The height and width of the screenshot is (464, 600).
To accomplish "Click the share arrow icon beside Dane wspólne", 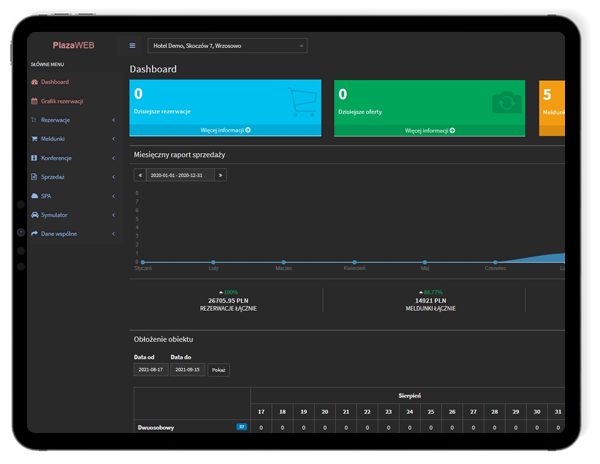I will (x=35, y=234).
